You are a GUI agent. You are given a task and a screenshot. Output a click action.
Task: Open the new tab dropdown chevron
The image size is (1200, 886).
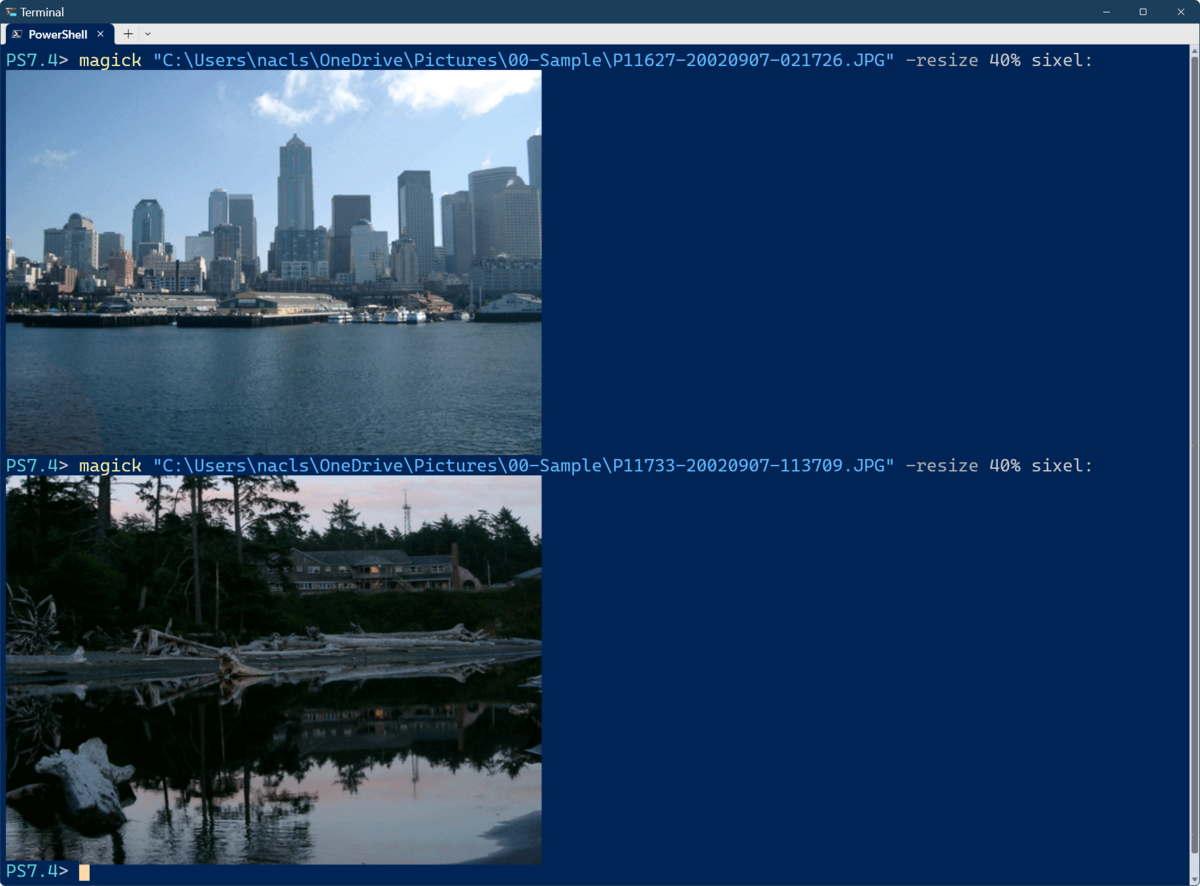(x=148, y=33)
